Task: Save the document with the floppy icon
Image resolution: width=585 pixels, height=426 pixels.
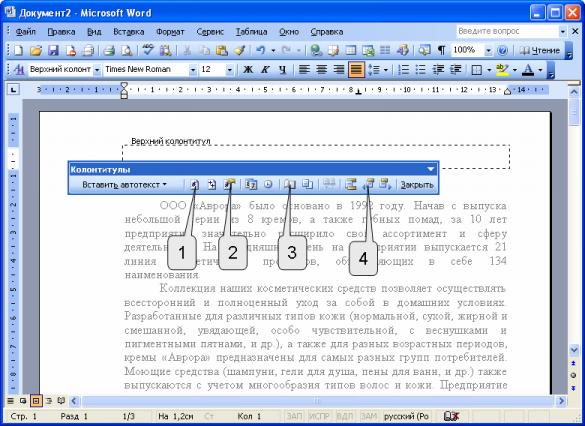Action: tap(53, 50)
